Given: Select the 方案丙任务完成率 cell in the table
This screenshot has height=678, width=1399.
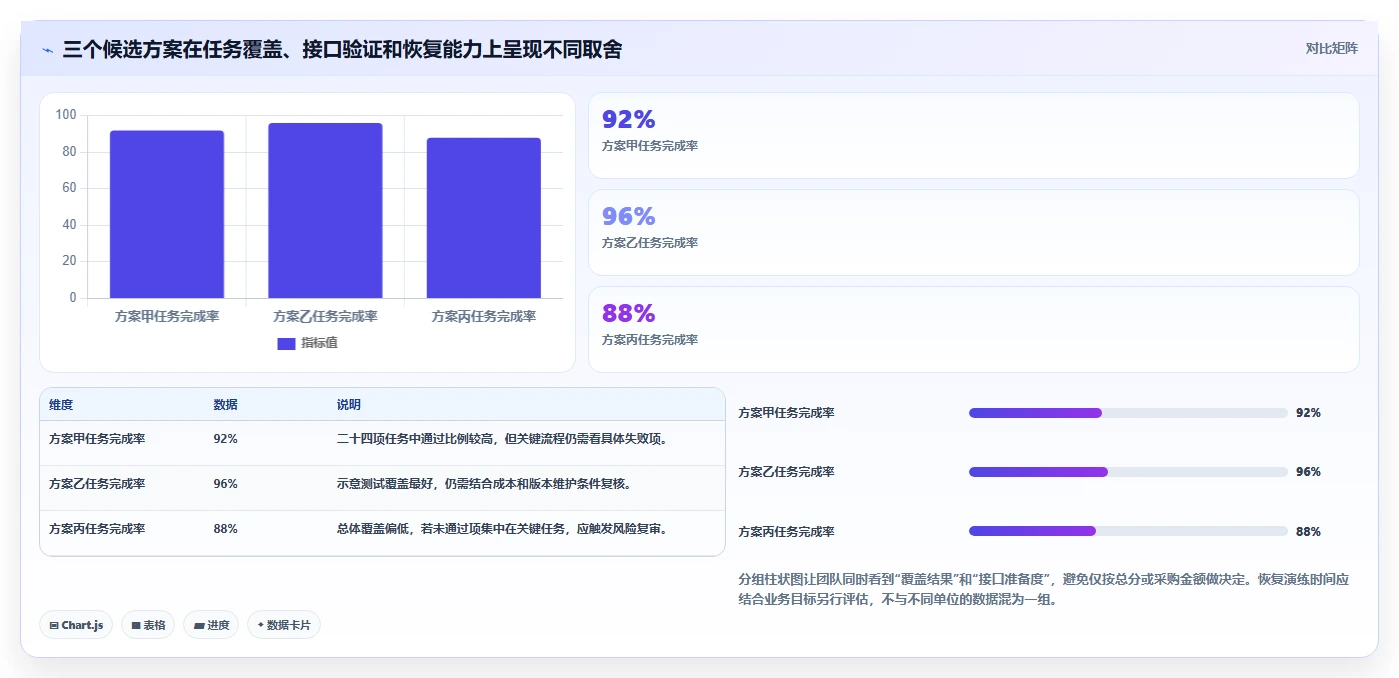Looking at the screenshot, I should point(97,528).
